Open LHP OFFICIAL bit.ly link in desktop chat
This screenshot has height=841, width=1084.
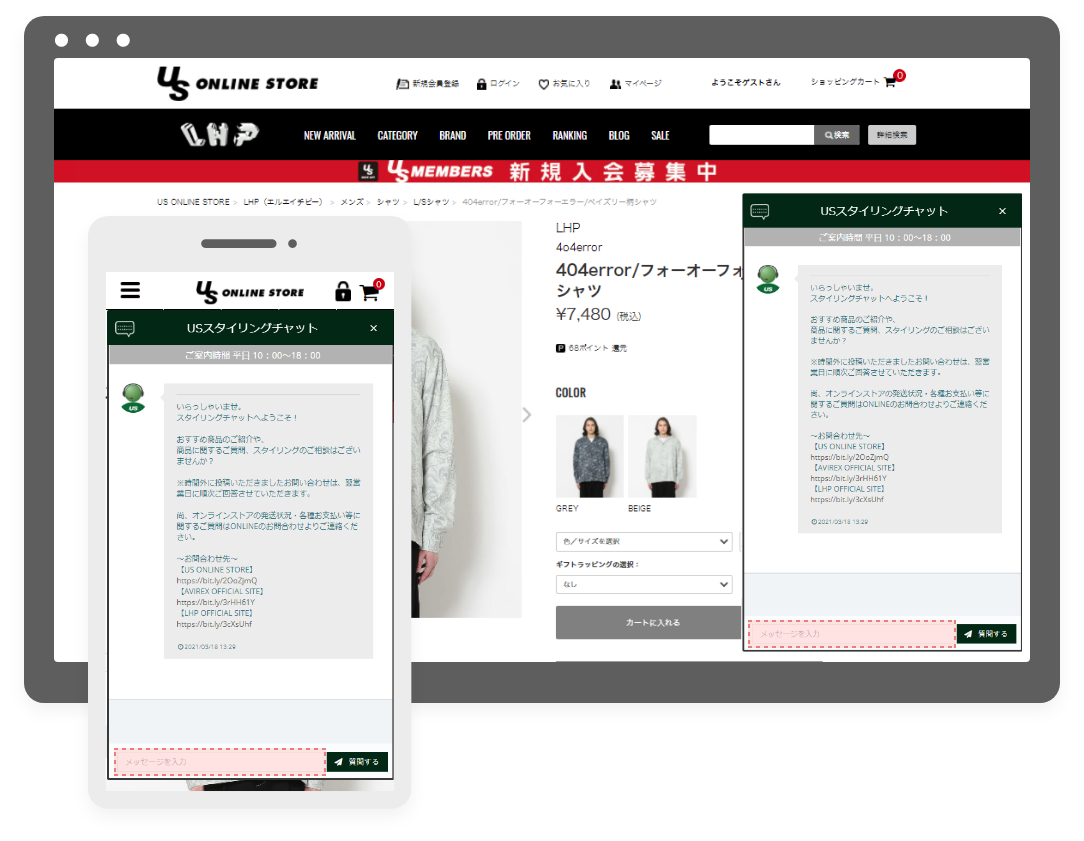point(847,499)
